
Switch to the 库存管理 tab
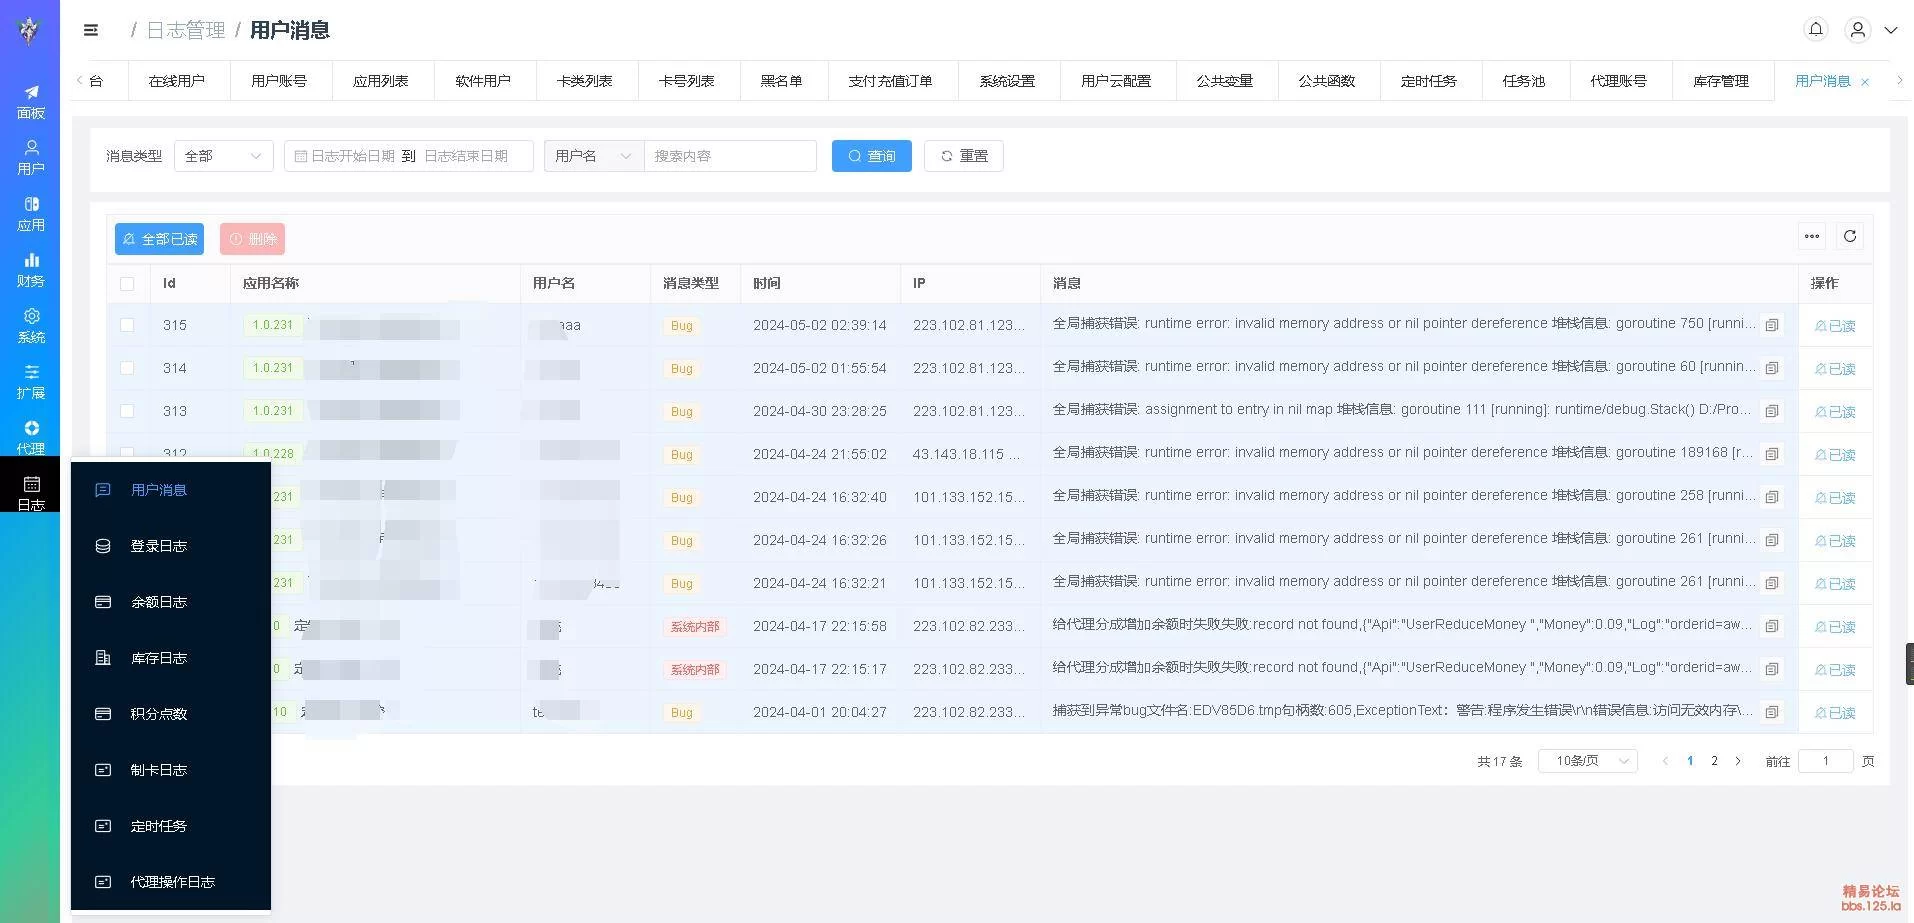[x=1721, y=81]
